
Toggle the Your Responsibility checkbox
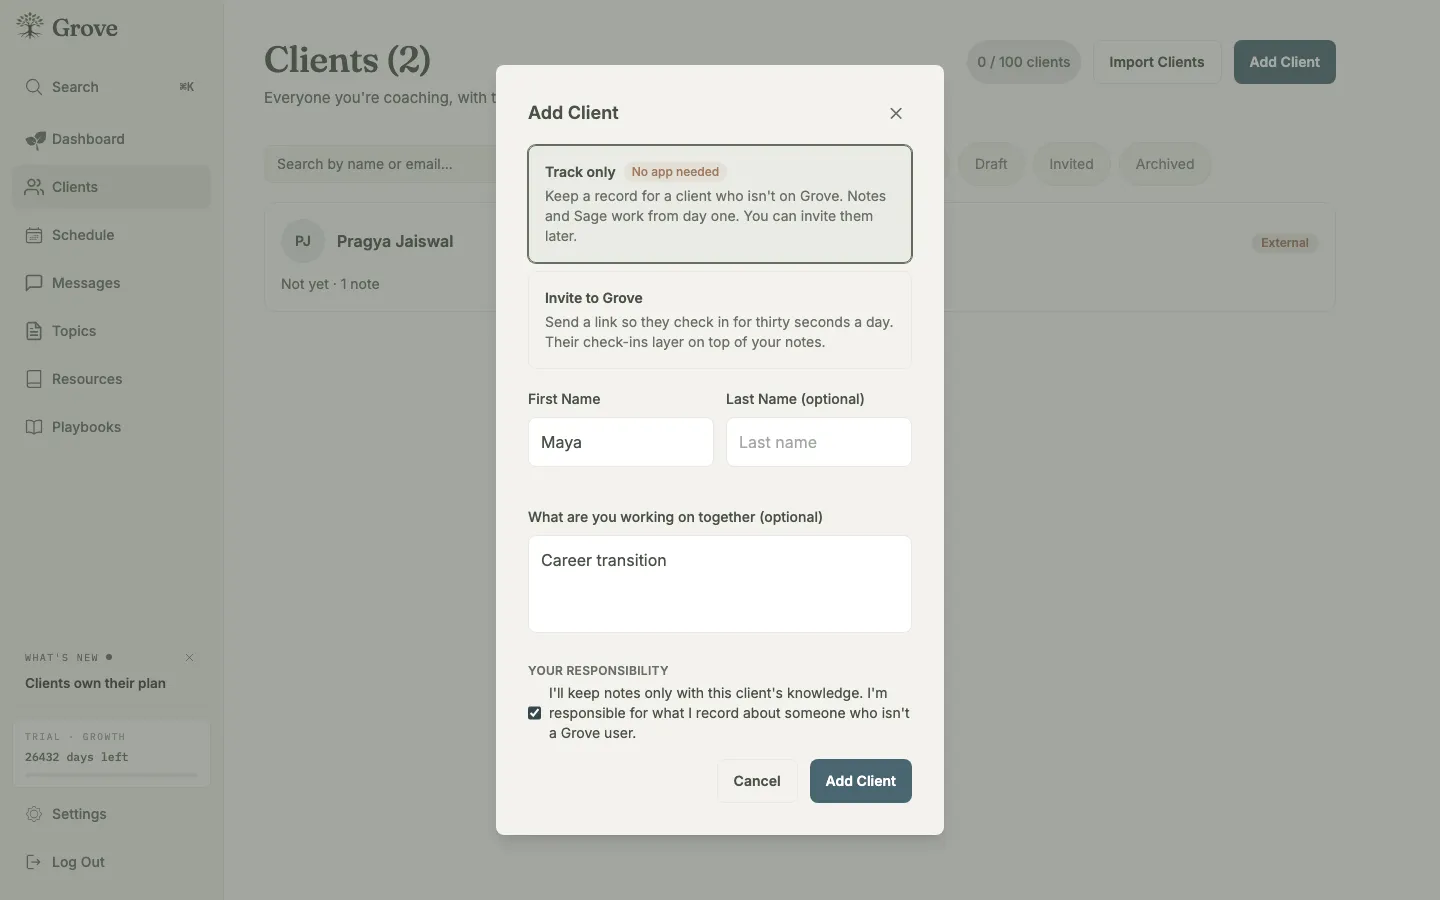click(x=535, y=713)
